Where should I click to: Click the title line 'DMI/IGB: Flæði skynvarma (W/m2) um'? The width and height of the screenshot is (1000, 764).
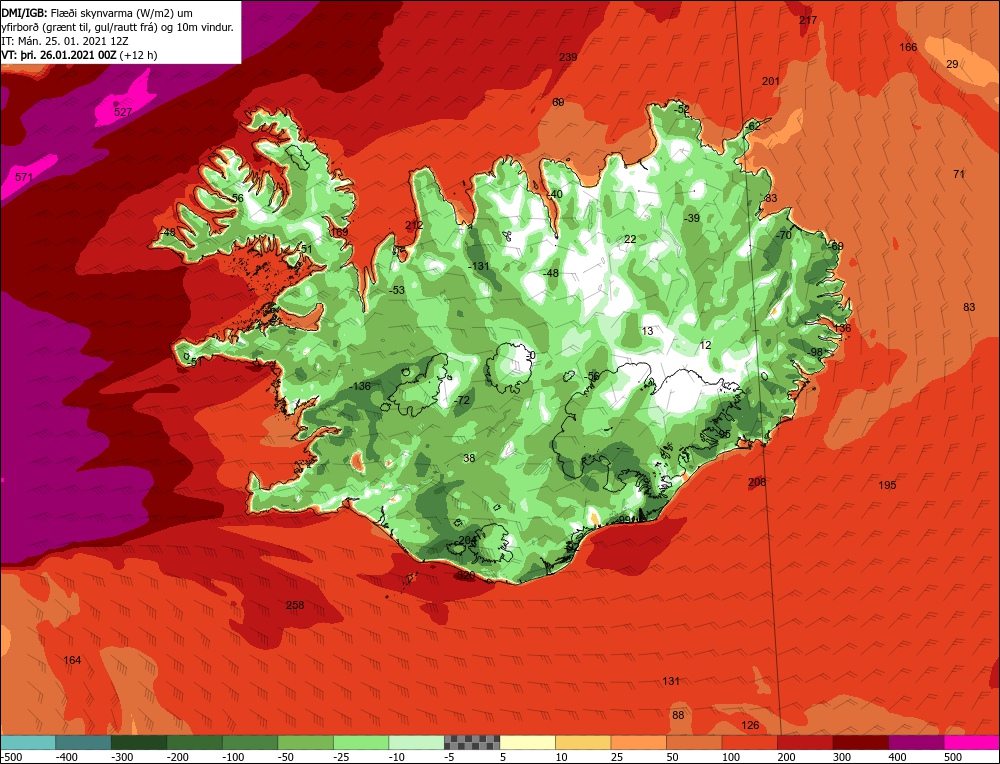click(x=97, y=13)
